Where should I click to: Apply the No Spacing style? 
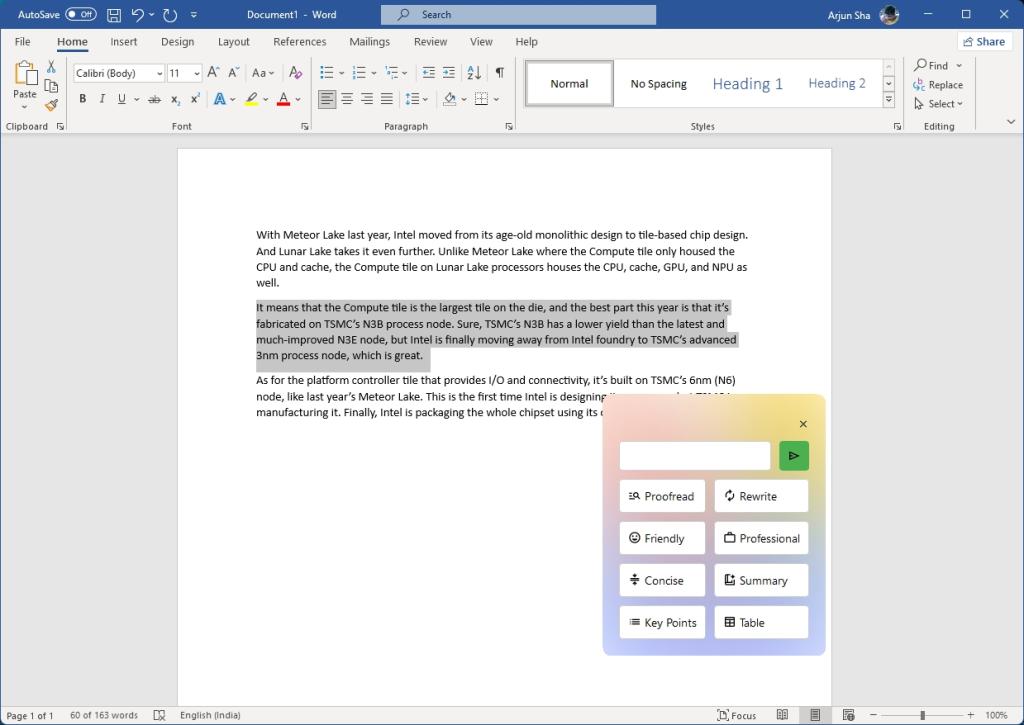[x=658, y=84]
